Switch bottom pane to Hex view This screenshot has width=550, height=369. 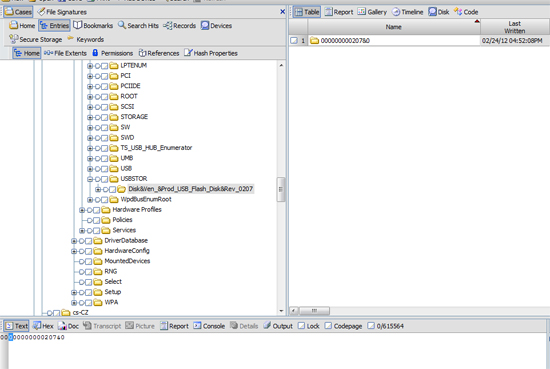[x=43, y=326]
